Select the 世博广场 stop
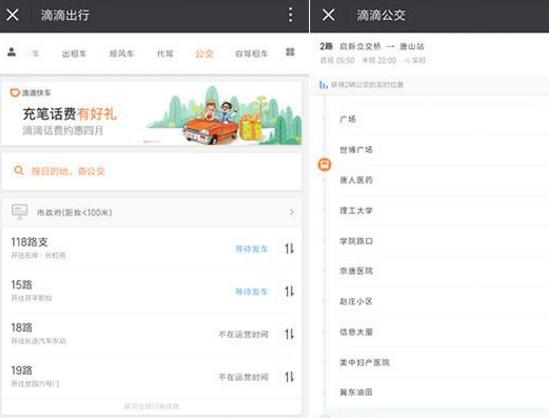Viewport: 549px width, 418px height. [356, 150]
